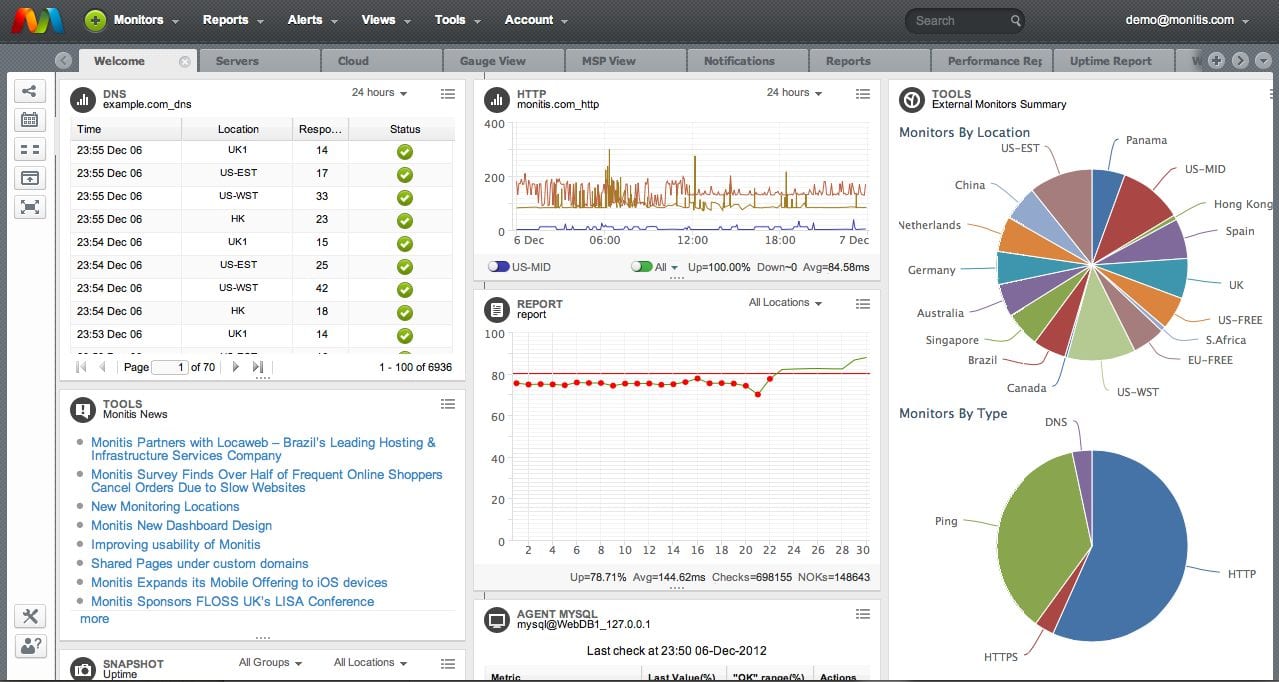Open Monitis New Dashboard Design link
1279x682 pixels.
point(181,526)
